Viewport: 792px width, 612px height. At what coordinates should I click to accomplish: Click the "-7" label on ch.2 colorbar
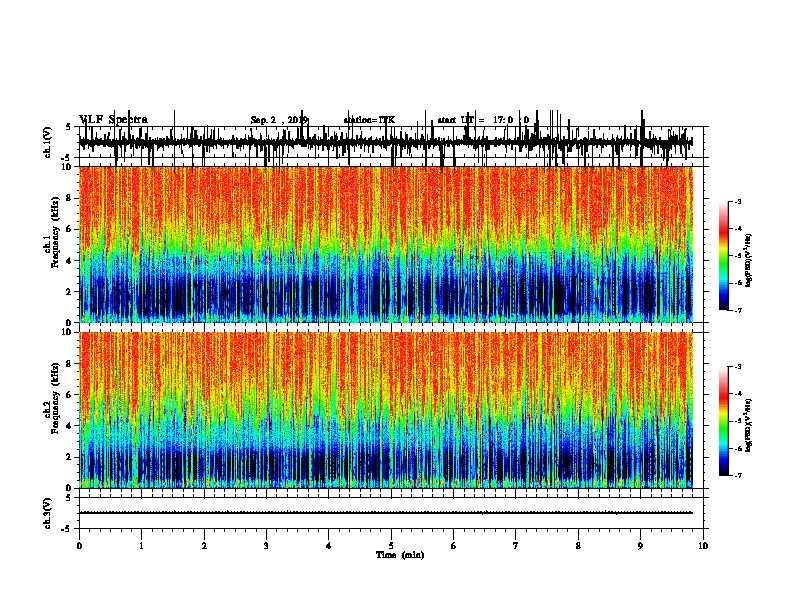(738, 475)
